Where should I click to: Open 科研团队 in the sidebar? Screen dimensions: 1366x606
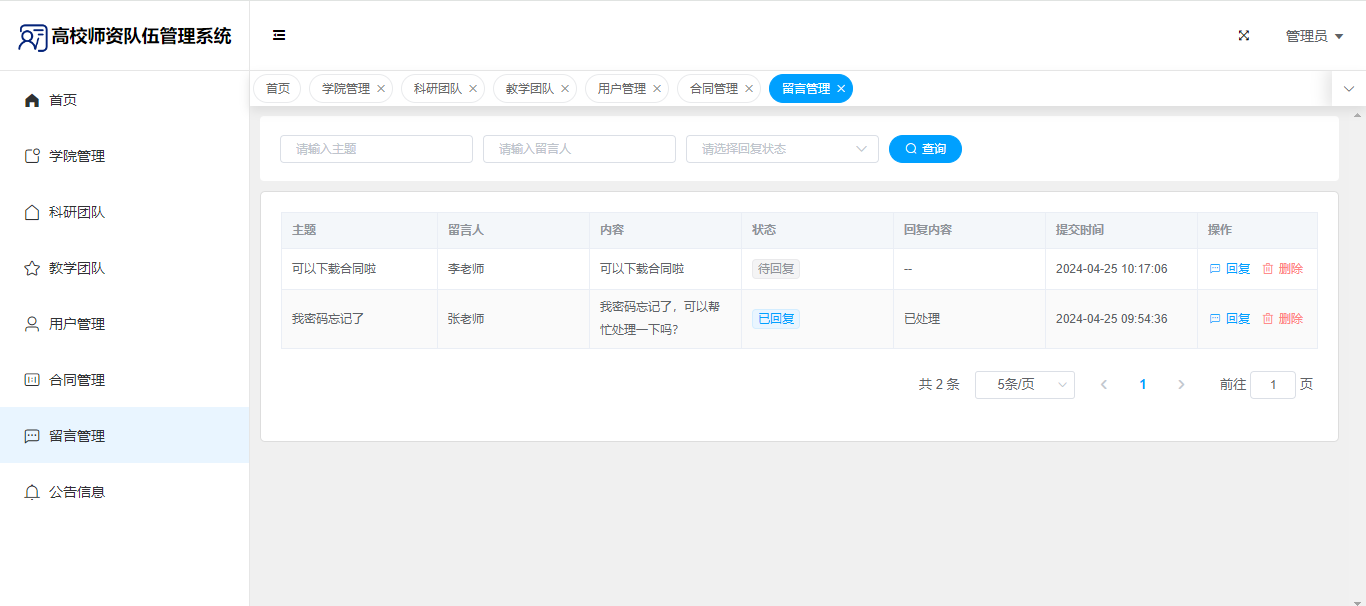coord(77,212)
